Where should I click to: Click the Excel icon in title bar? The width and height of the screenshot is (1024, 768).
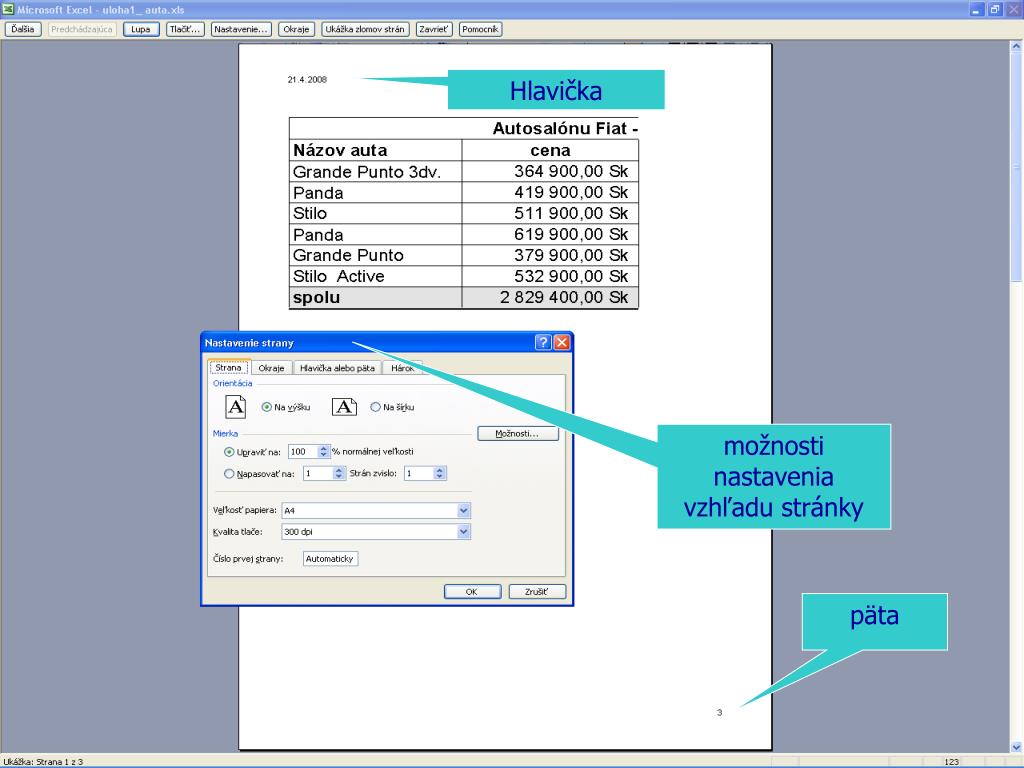tap(8, 9)
